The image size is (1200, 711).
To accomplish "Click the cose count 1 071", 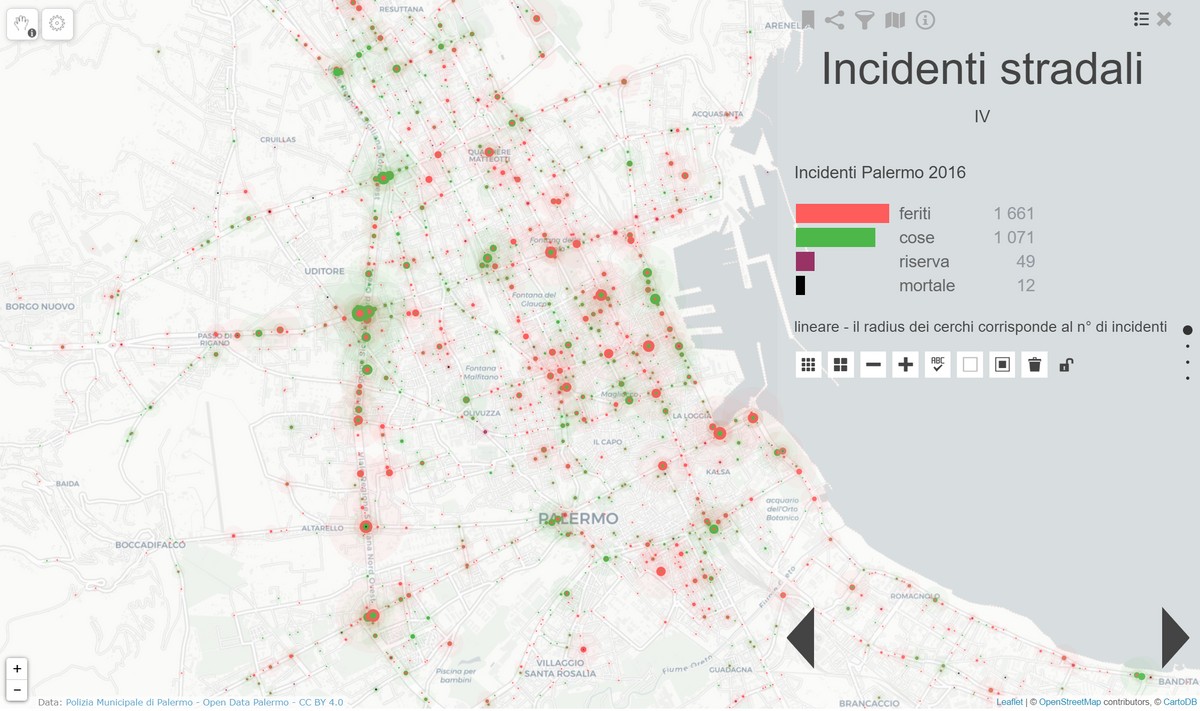I will coord(1014,237).
